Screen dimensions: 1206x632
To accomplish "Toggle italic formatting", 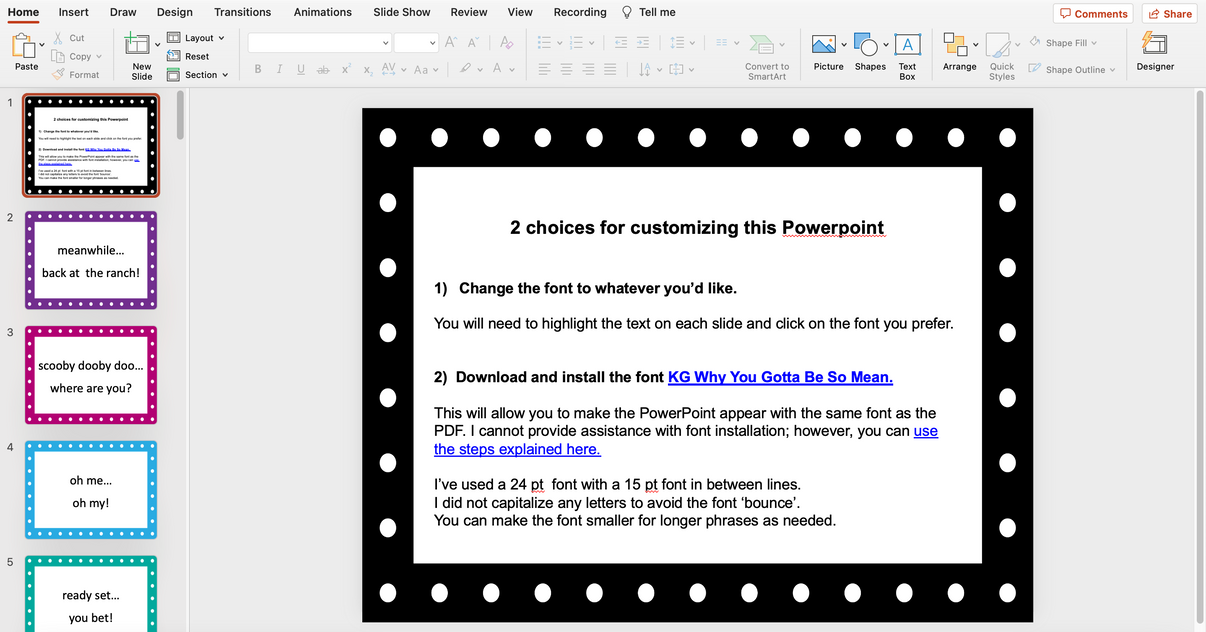I will pyautogui.click(x=278, y=68).
